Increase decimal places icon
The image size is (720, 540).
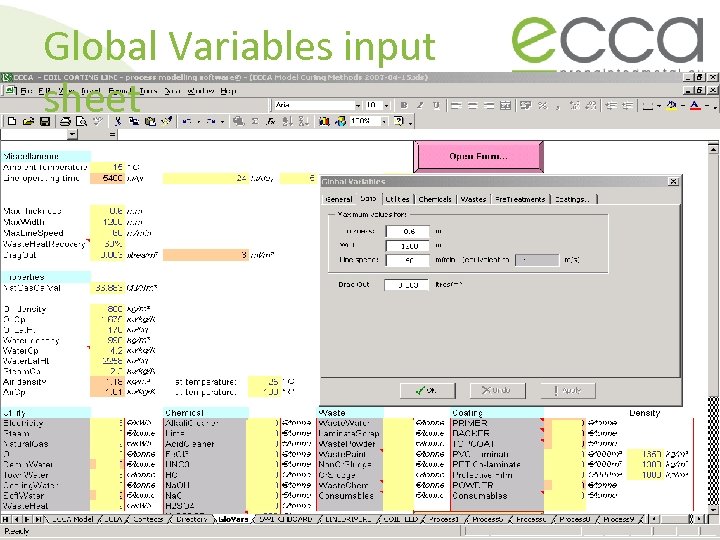[x=574, y=106]
